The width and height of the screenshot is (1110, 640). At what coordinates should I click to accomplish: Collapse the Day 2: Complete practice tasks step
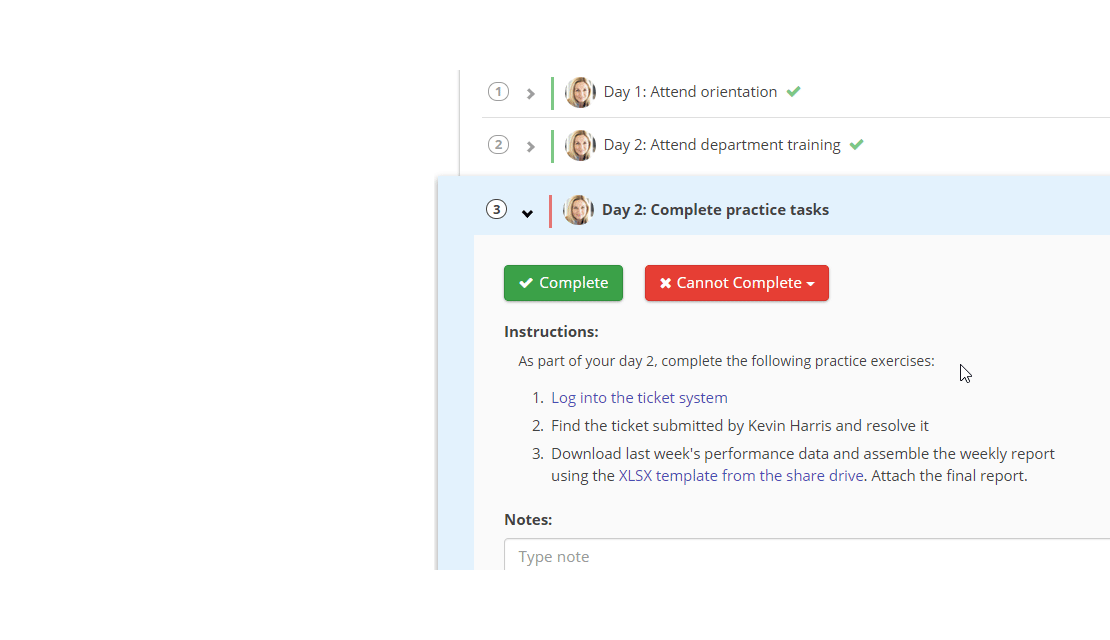527,212
